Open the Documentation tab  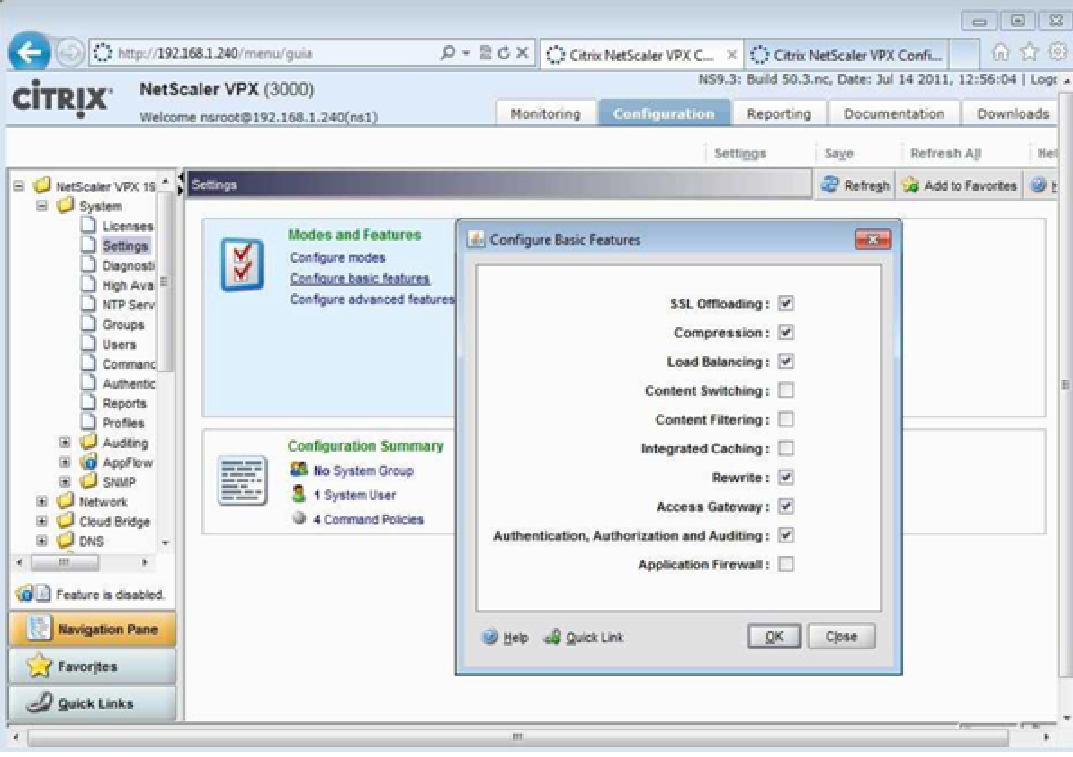(x=894, y=114)
